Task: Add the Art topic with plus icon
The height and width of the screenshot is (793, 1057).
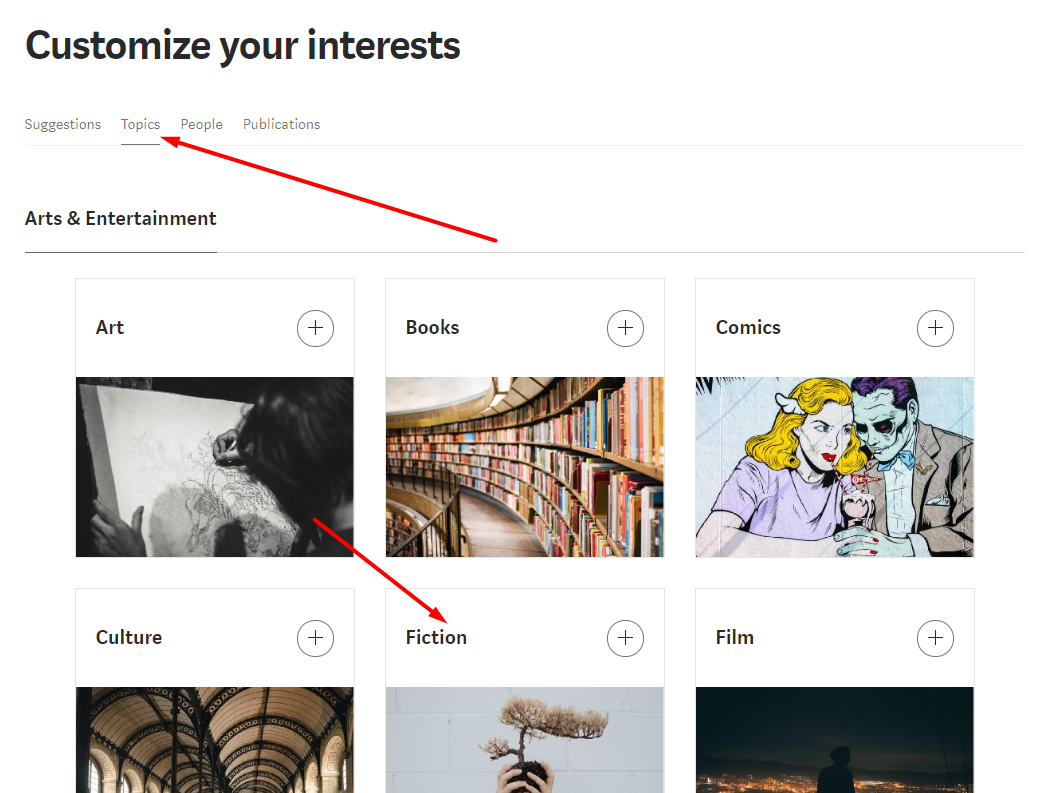Action: [x=315, y=328]
